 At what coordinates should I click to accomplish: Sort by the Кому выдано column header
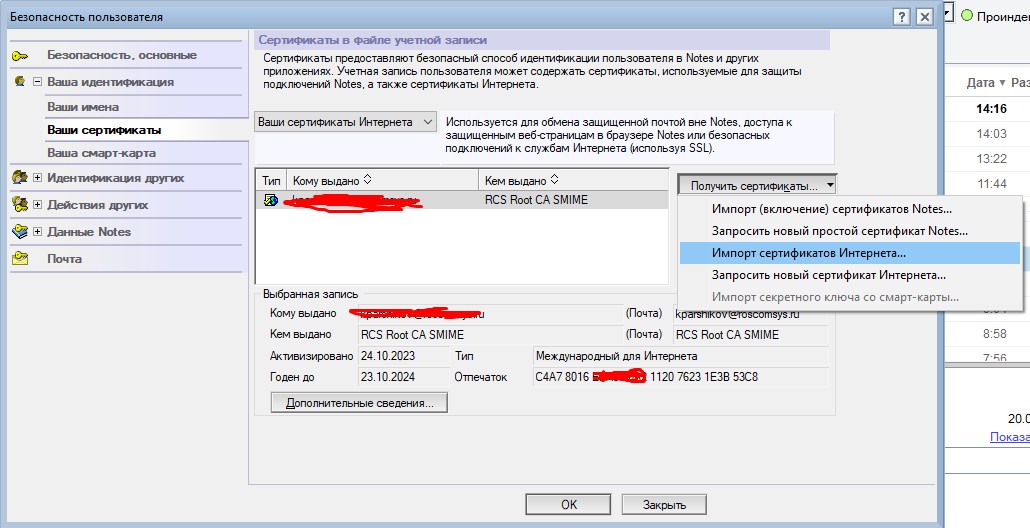pyautogui.click(x=383, y=180)
